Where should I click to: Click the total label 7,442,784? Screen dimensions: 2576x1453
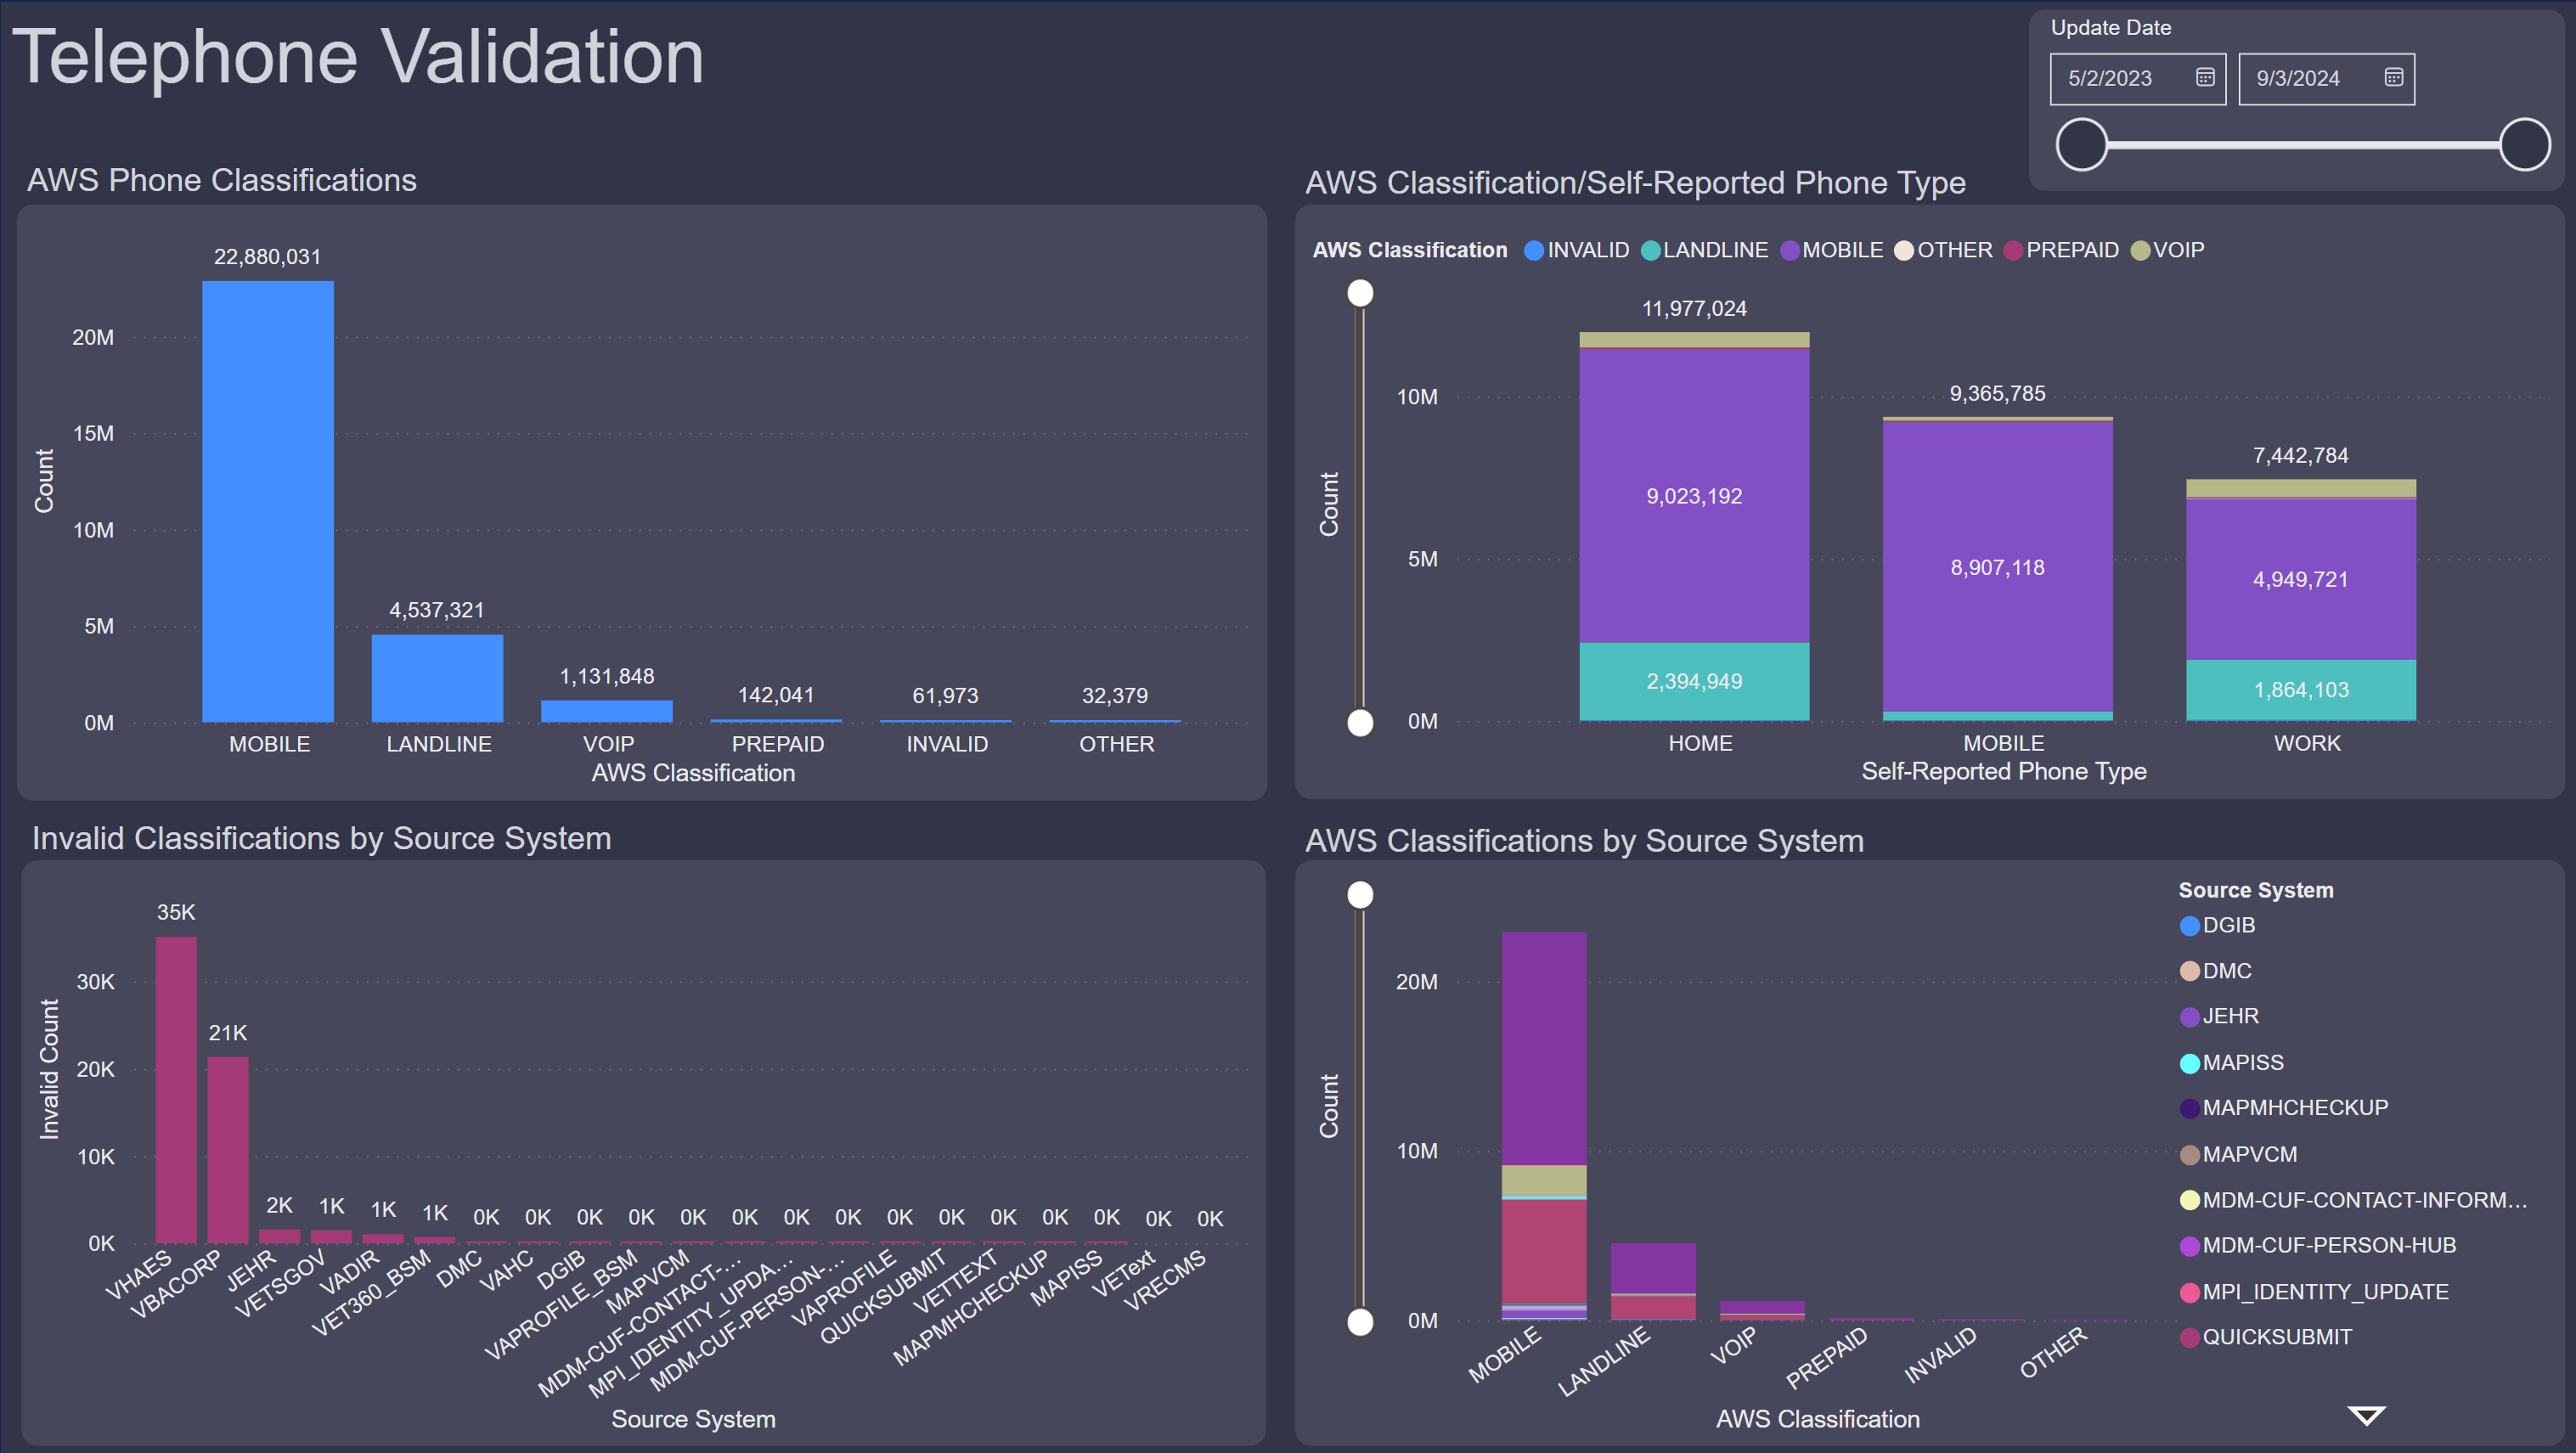(x=2300, y=456)
